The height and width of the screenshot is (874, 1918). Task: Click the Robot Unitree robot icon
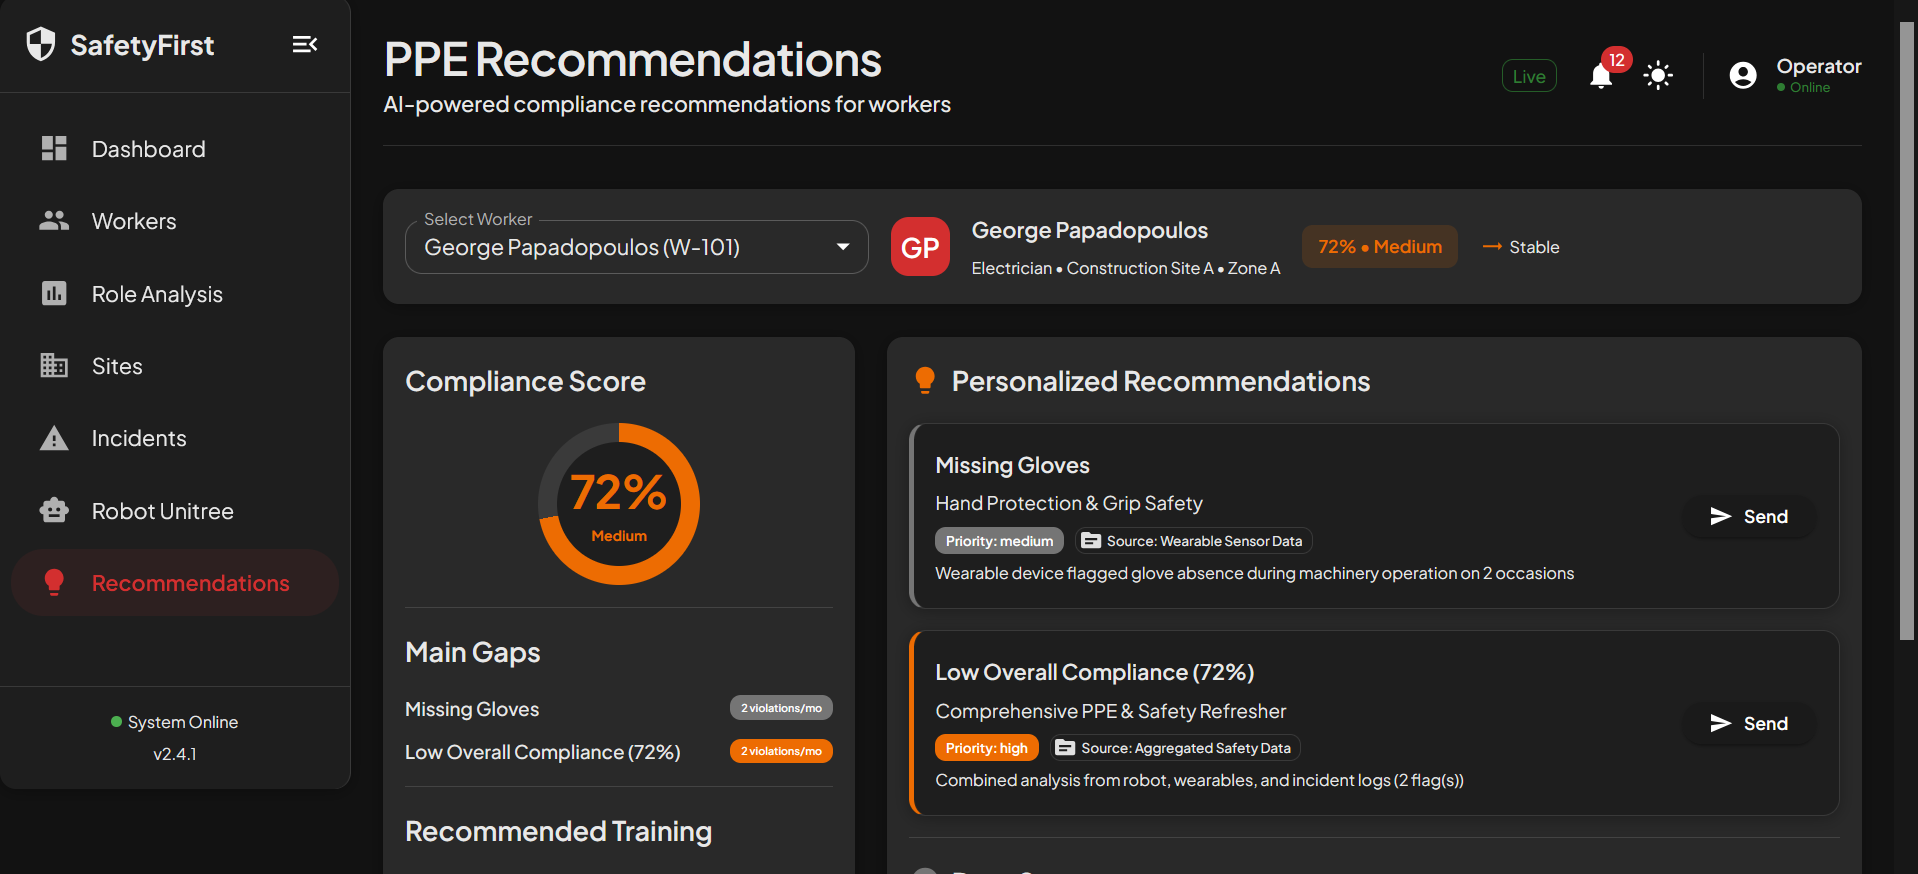(54, 510)
